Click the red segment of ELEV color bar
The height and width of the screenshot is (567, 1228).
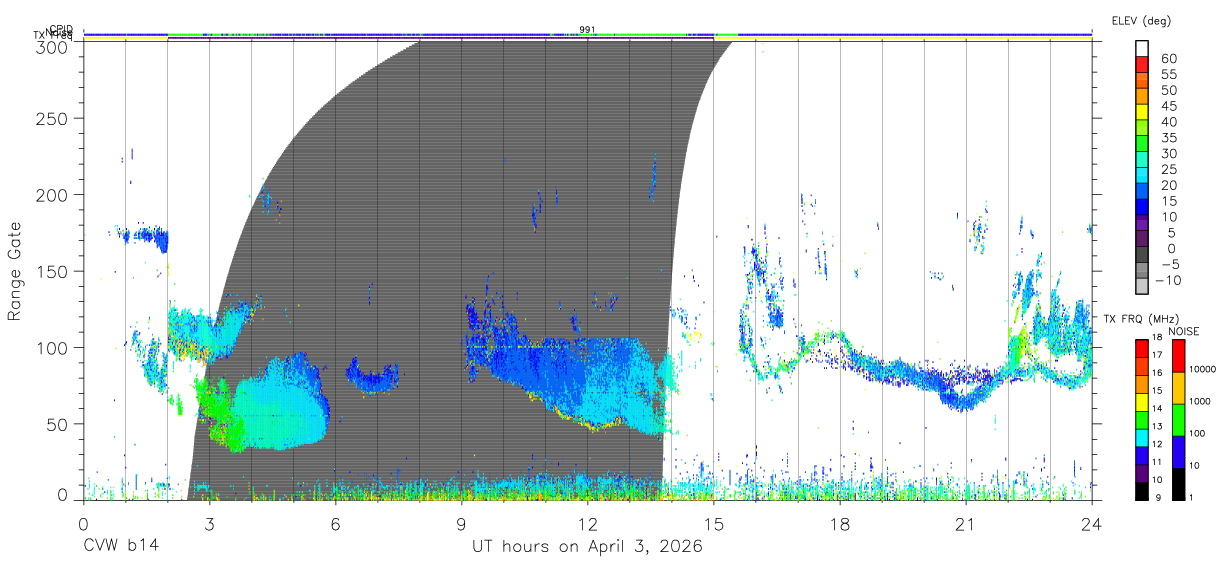[x=1142, y=65]
